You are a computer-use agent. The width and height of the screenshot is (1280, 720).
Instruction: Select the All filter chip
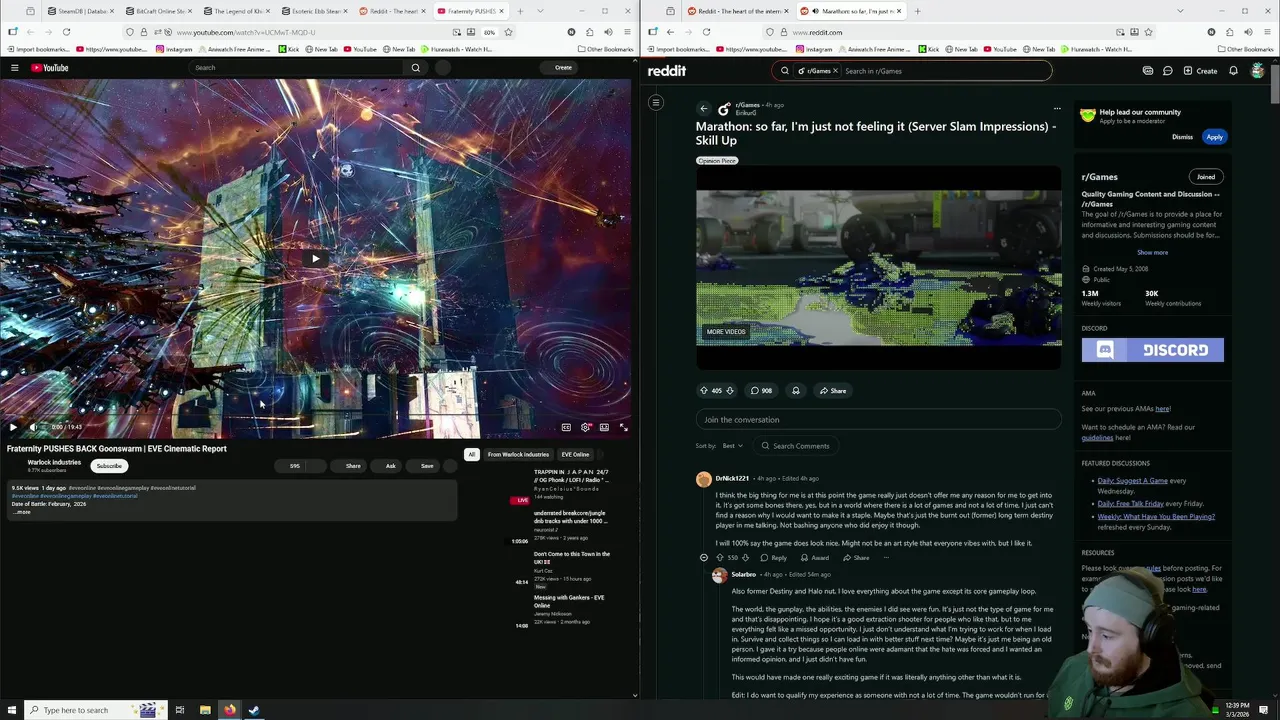point(472,454)
